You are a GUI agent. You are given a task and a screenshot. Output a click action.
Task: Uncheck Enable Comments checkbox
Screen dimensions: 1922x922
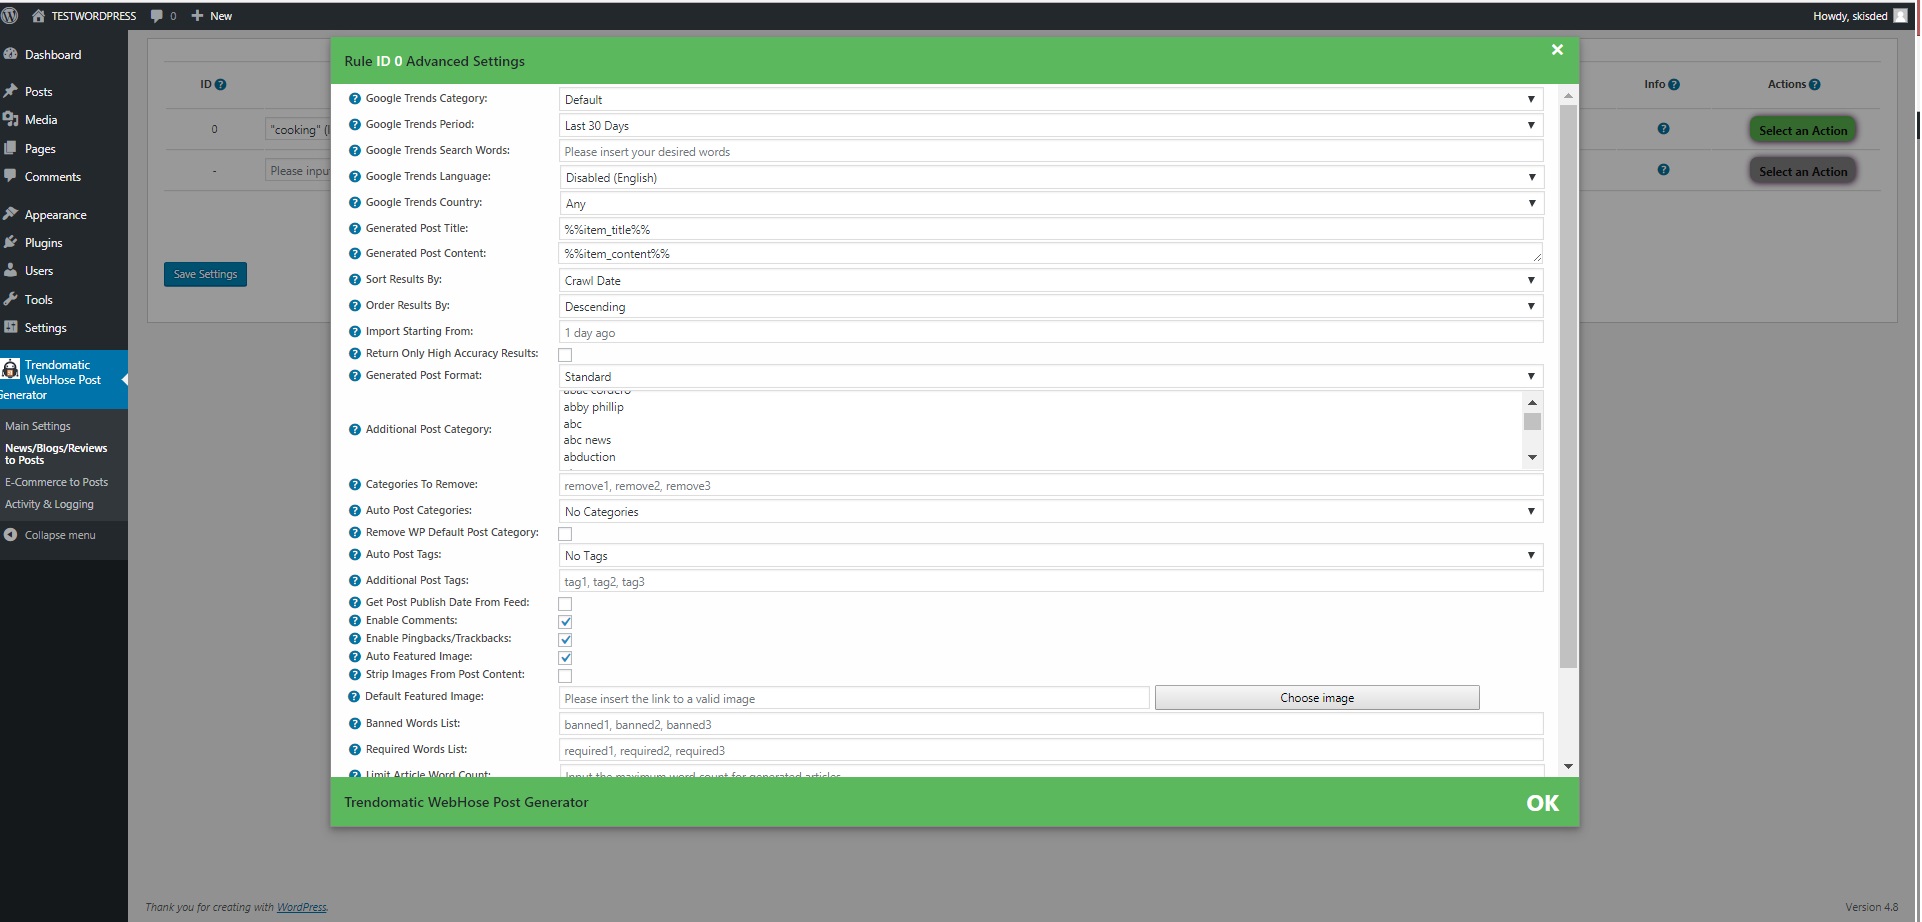[565, 622]
